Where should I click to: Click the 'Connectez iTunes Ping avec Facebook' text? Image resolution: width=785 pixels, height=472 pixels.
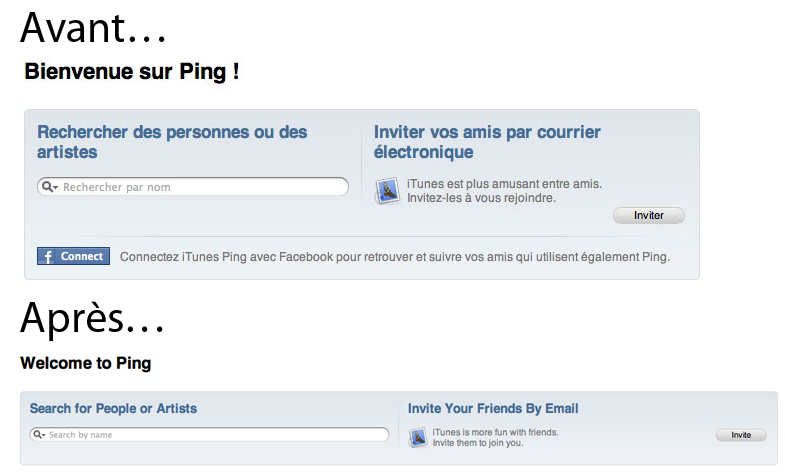(x=395, y=257)
